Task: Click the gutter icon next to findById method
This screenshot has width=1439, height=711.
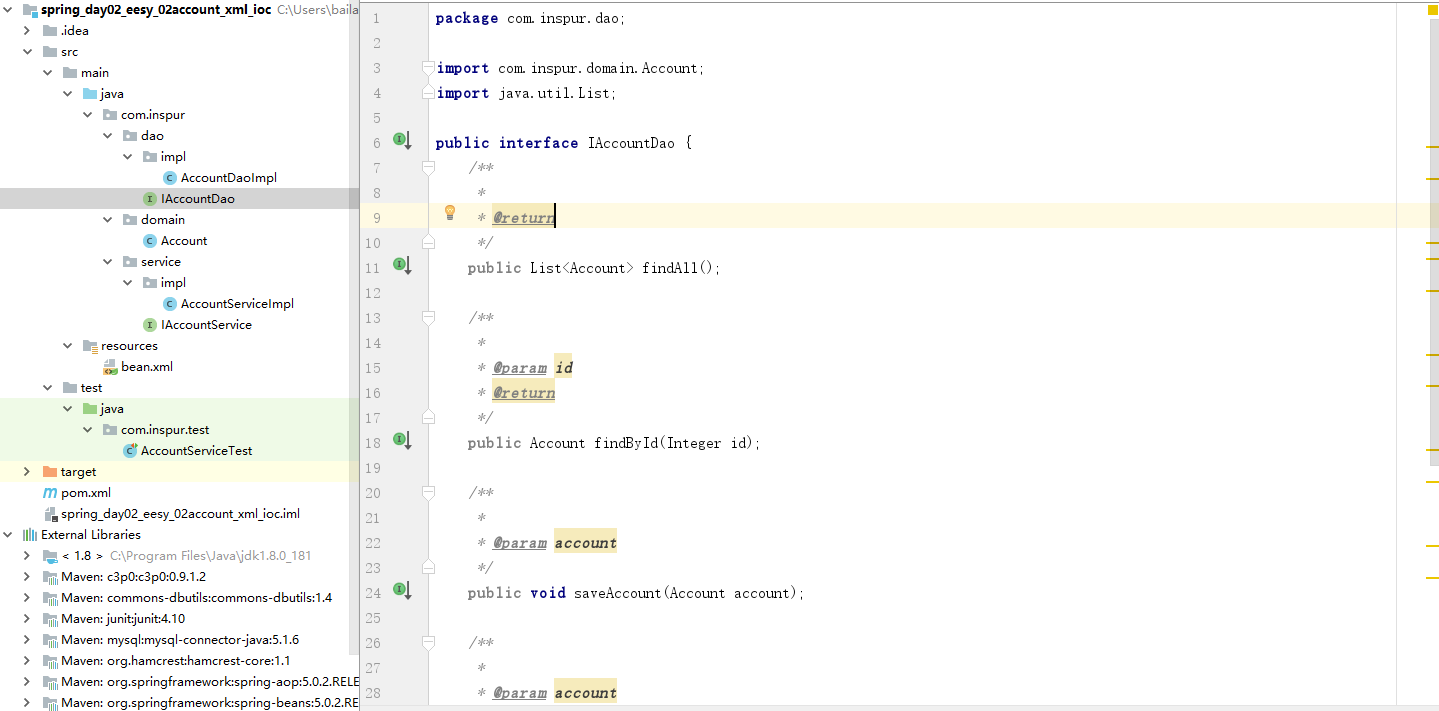Action: [402, 441]
